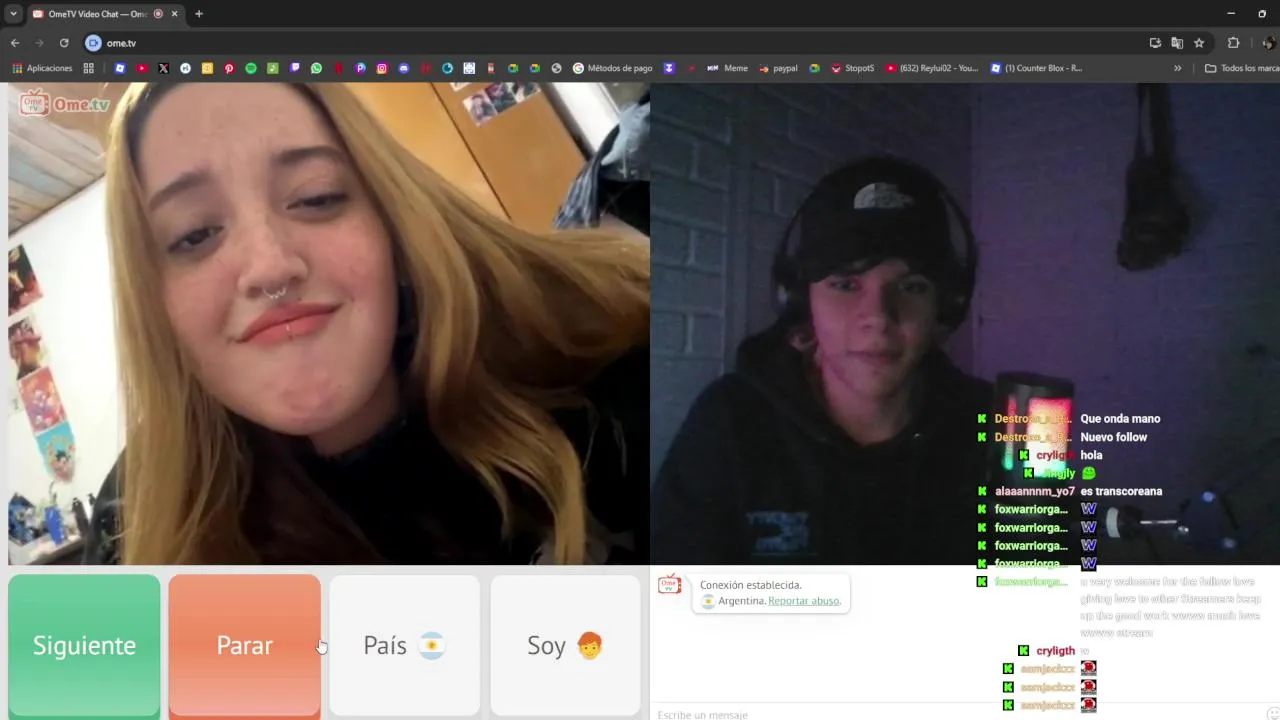Click the install app icon in address bar
This screenshot has height=720, width=1280.
[x=1155, y=43]
